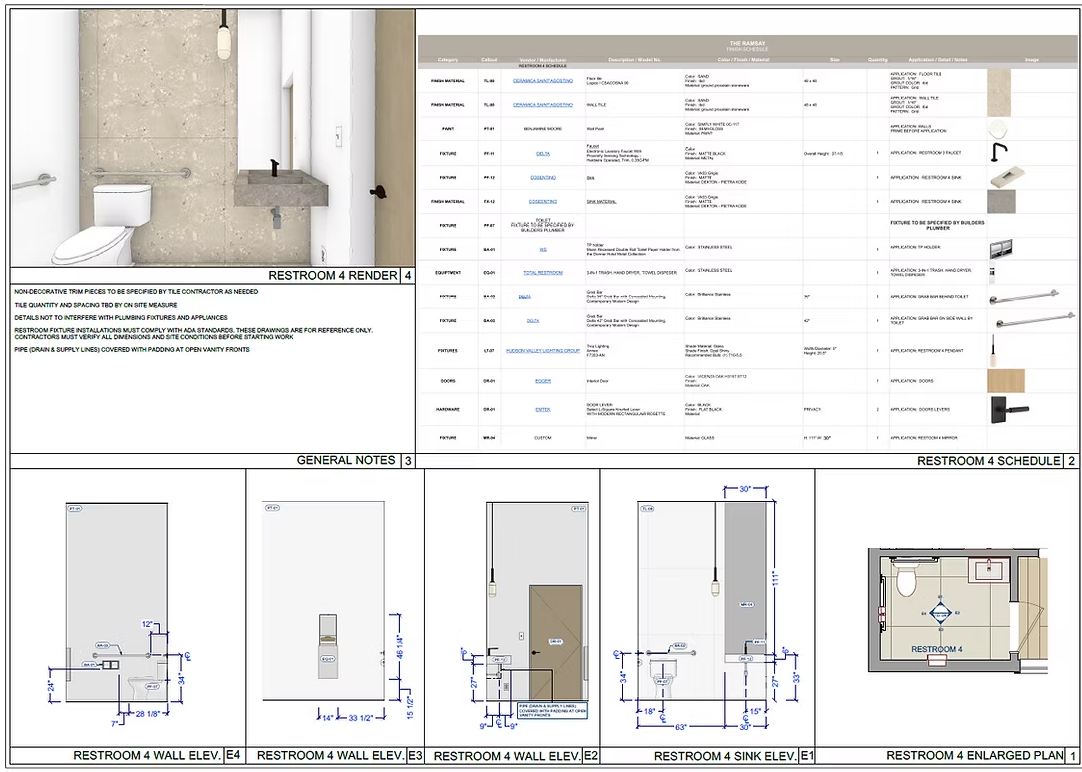
Task: Click the E4 elevation number box
Action: pyautogui.click(x=233, y=755)
